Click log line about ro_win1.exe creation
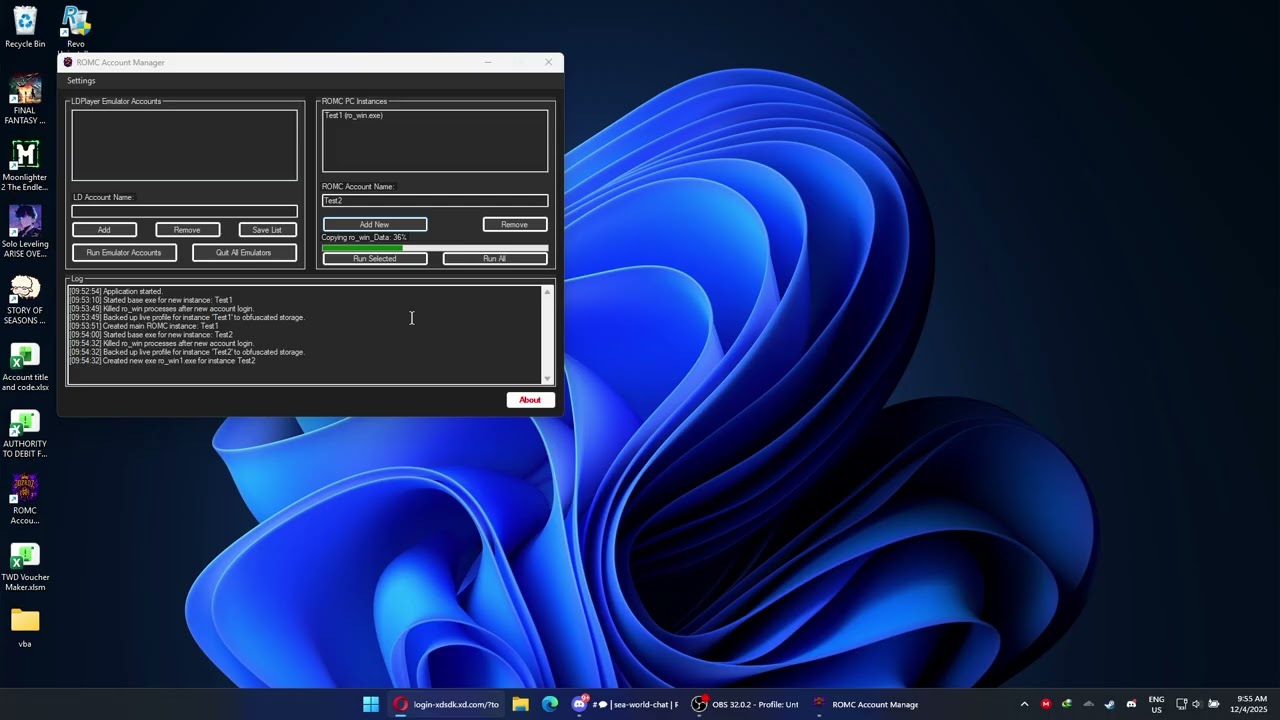This screenshot has width=1280, height=720. pyautogui.click(x=162, y=361)
